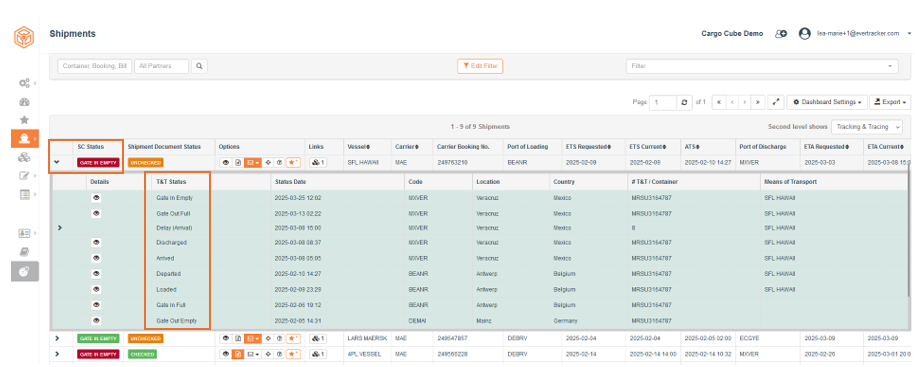This screenshot has width=915, height=367.
Task: Open the list sidebar icon
Action: point(24,195)
